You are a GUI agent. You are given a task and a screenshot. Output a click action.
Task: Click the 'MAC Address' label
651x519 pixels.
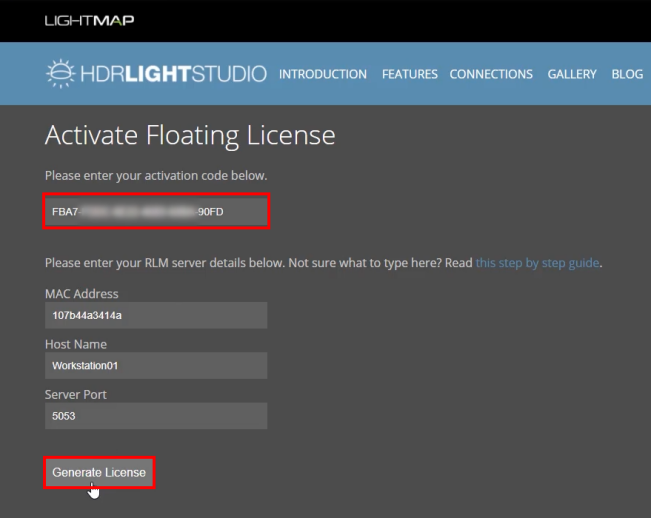(82, 294)
